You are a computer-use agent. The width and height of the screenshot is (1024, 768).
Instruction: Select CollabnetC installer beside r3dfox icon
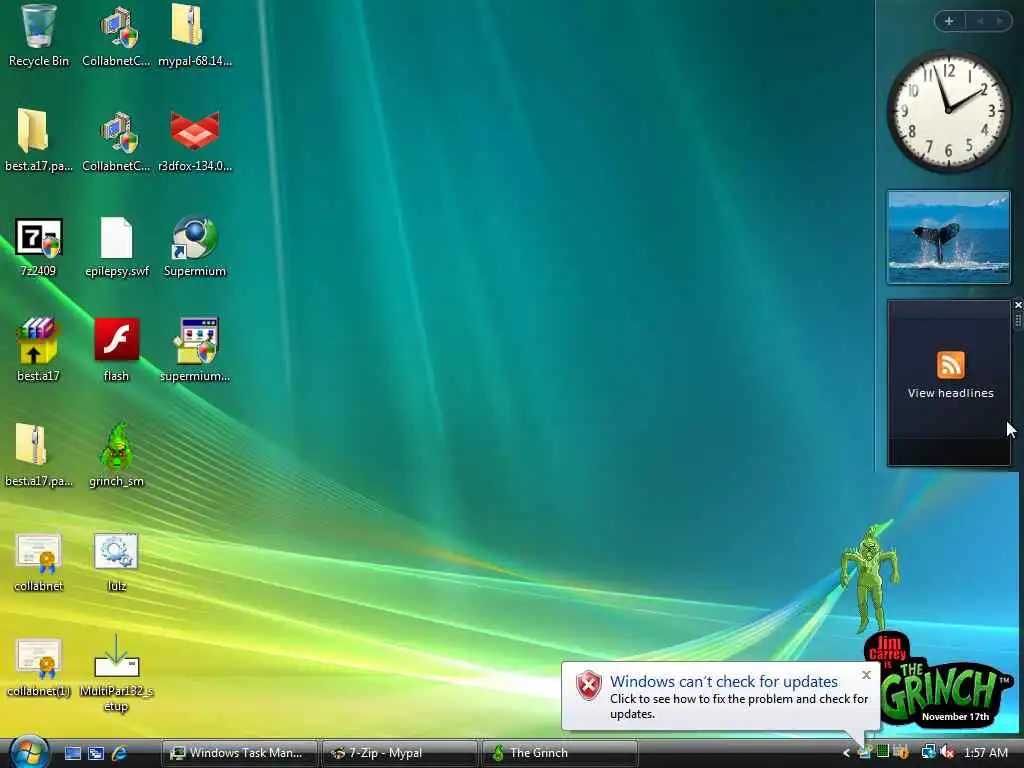click(116, 140)
